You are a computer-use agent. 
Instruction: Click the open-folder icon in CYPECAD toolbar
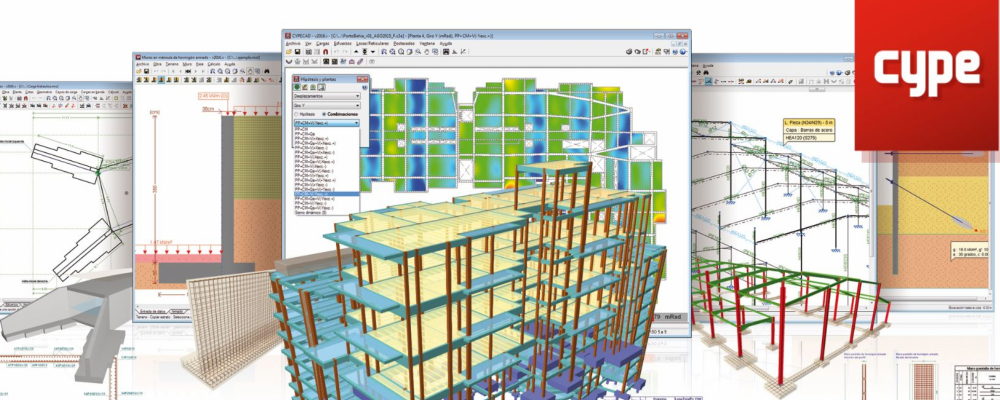289,52
